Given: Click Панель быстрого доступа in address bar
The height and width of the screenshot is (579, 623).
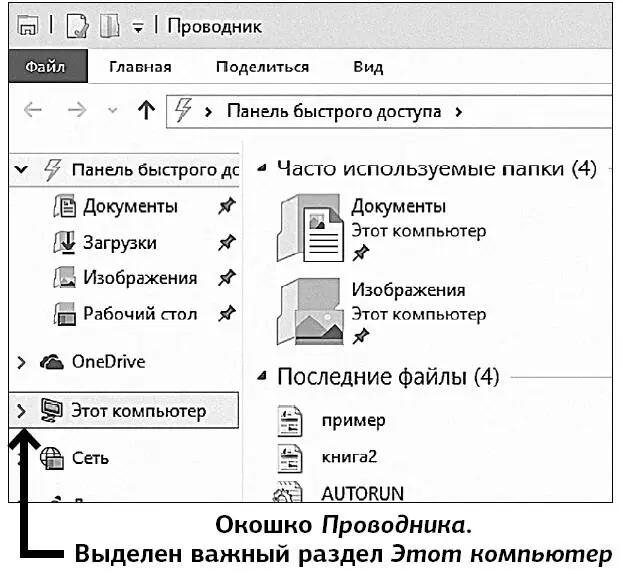Looking at the screenshot, I should [x=334, y=111].
